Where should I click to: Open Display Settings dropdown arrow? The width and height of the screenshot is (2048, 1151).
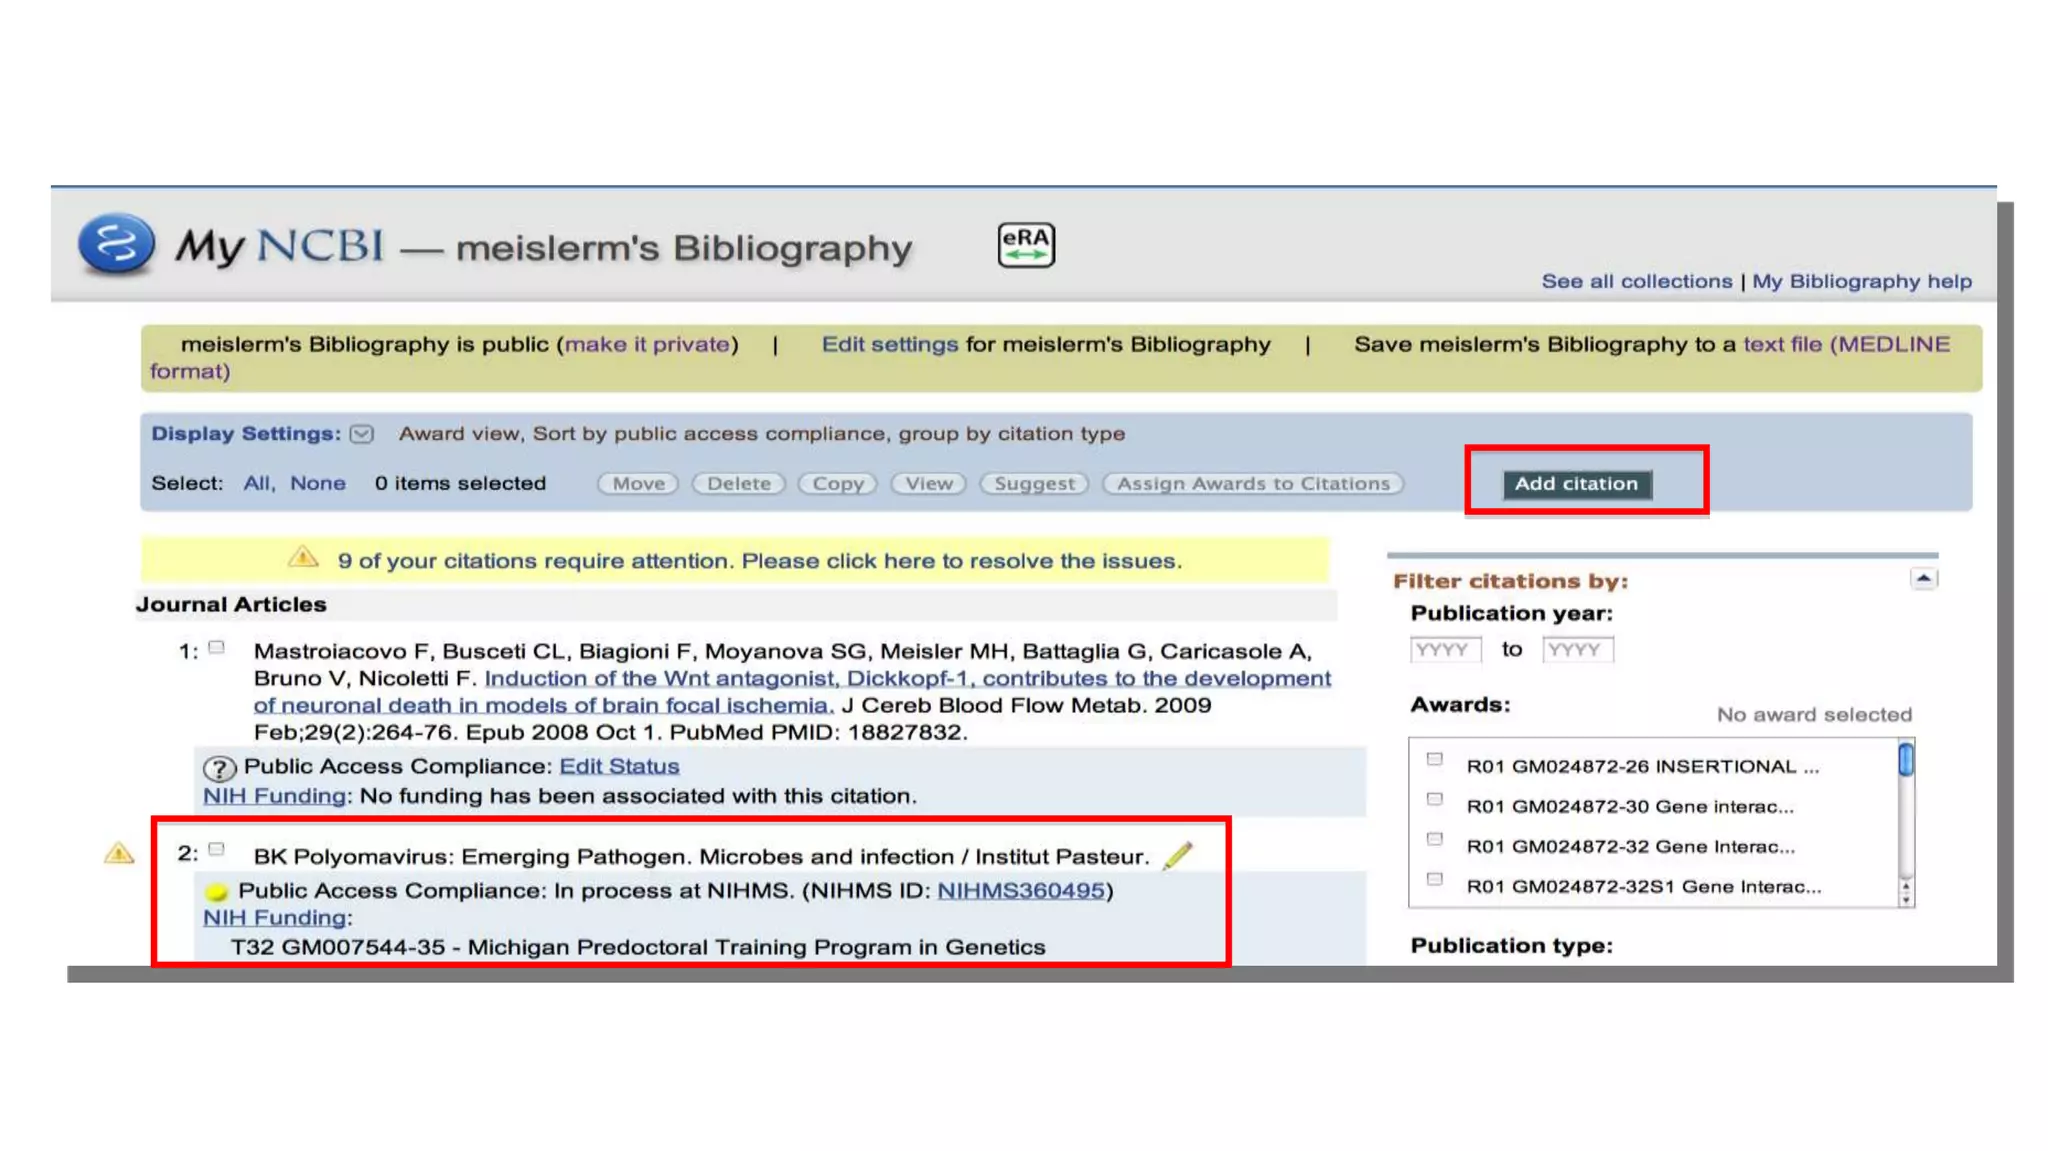click(362, 434)
